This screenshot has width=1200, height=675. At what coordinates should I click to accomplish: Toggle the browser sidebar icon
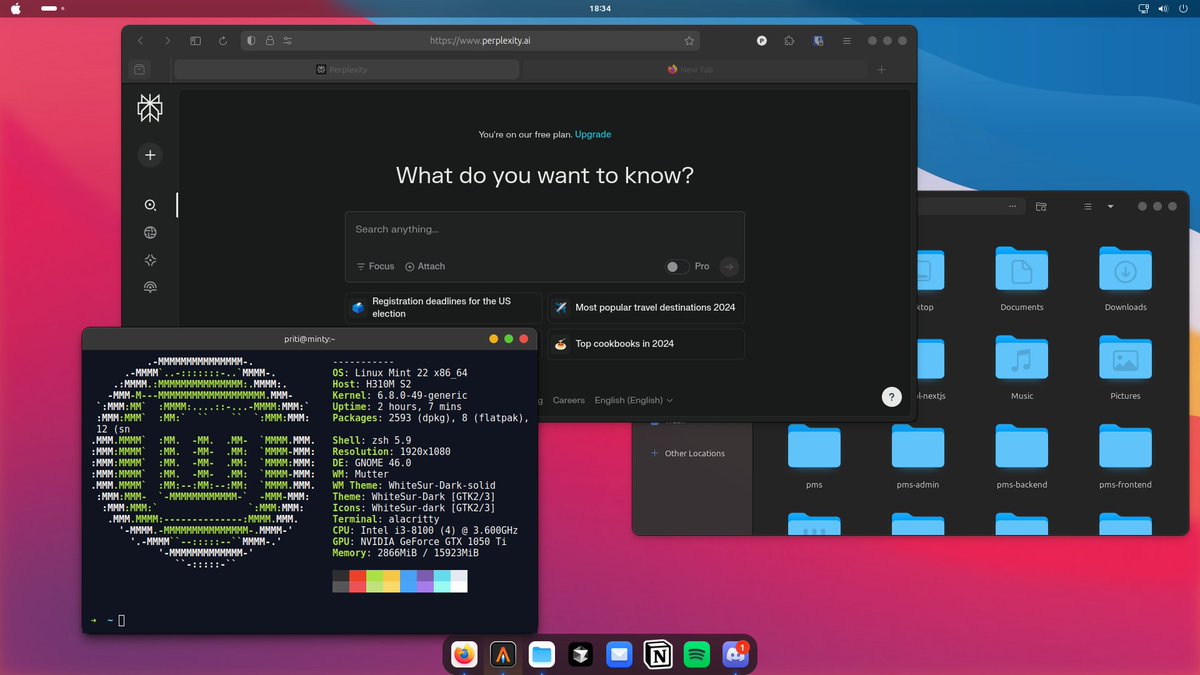click(x=196, y=41)
